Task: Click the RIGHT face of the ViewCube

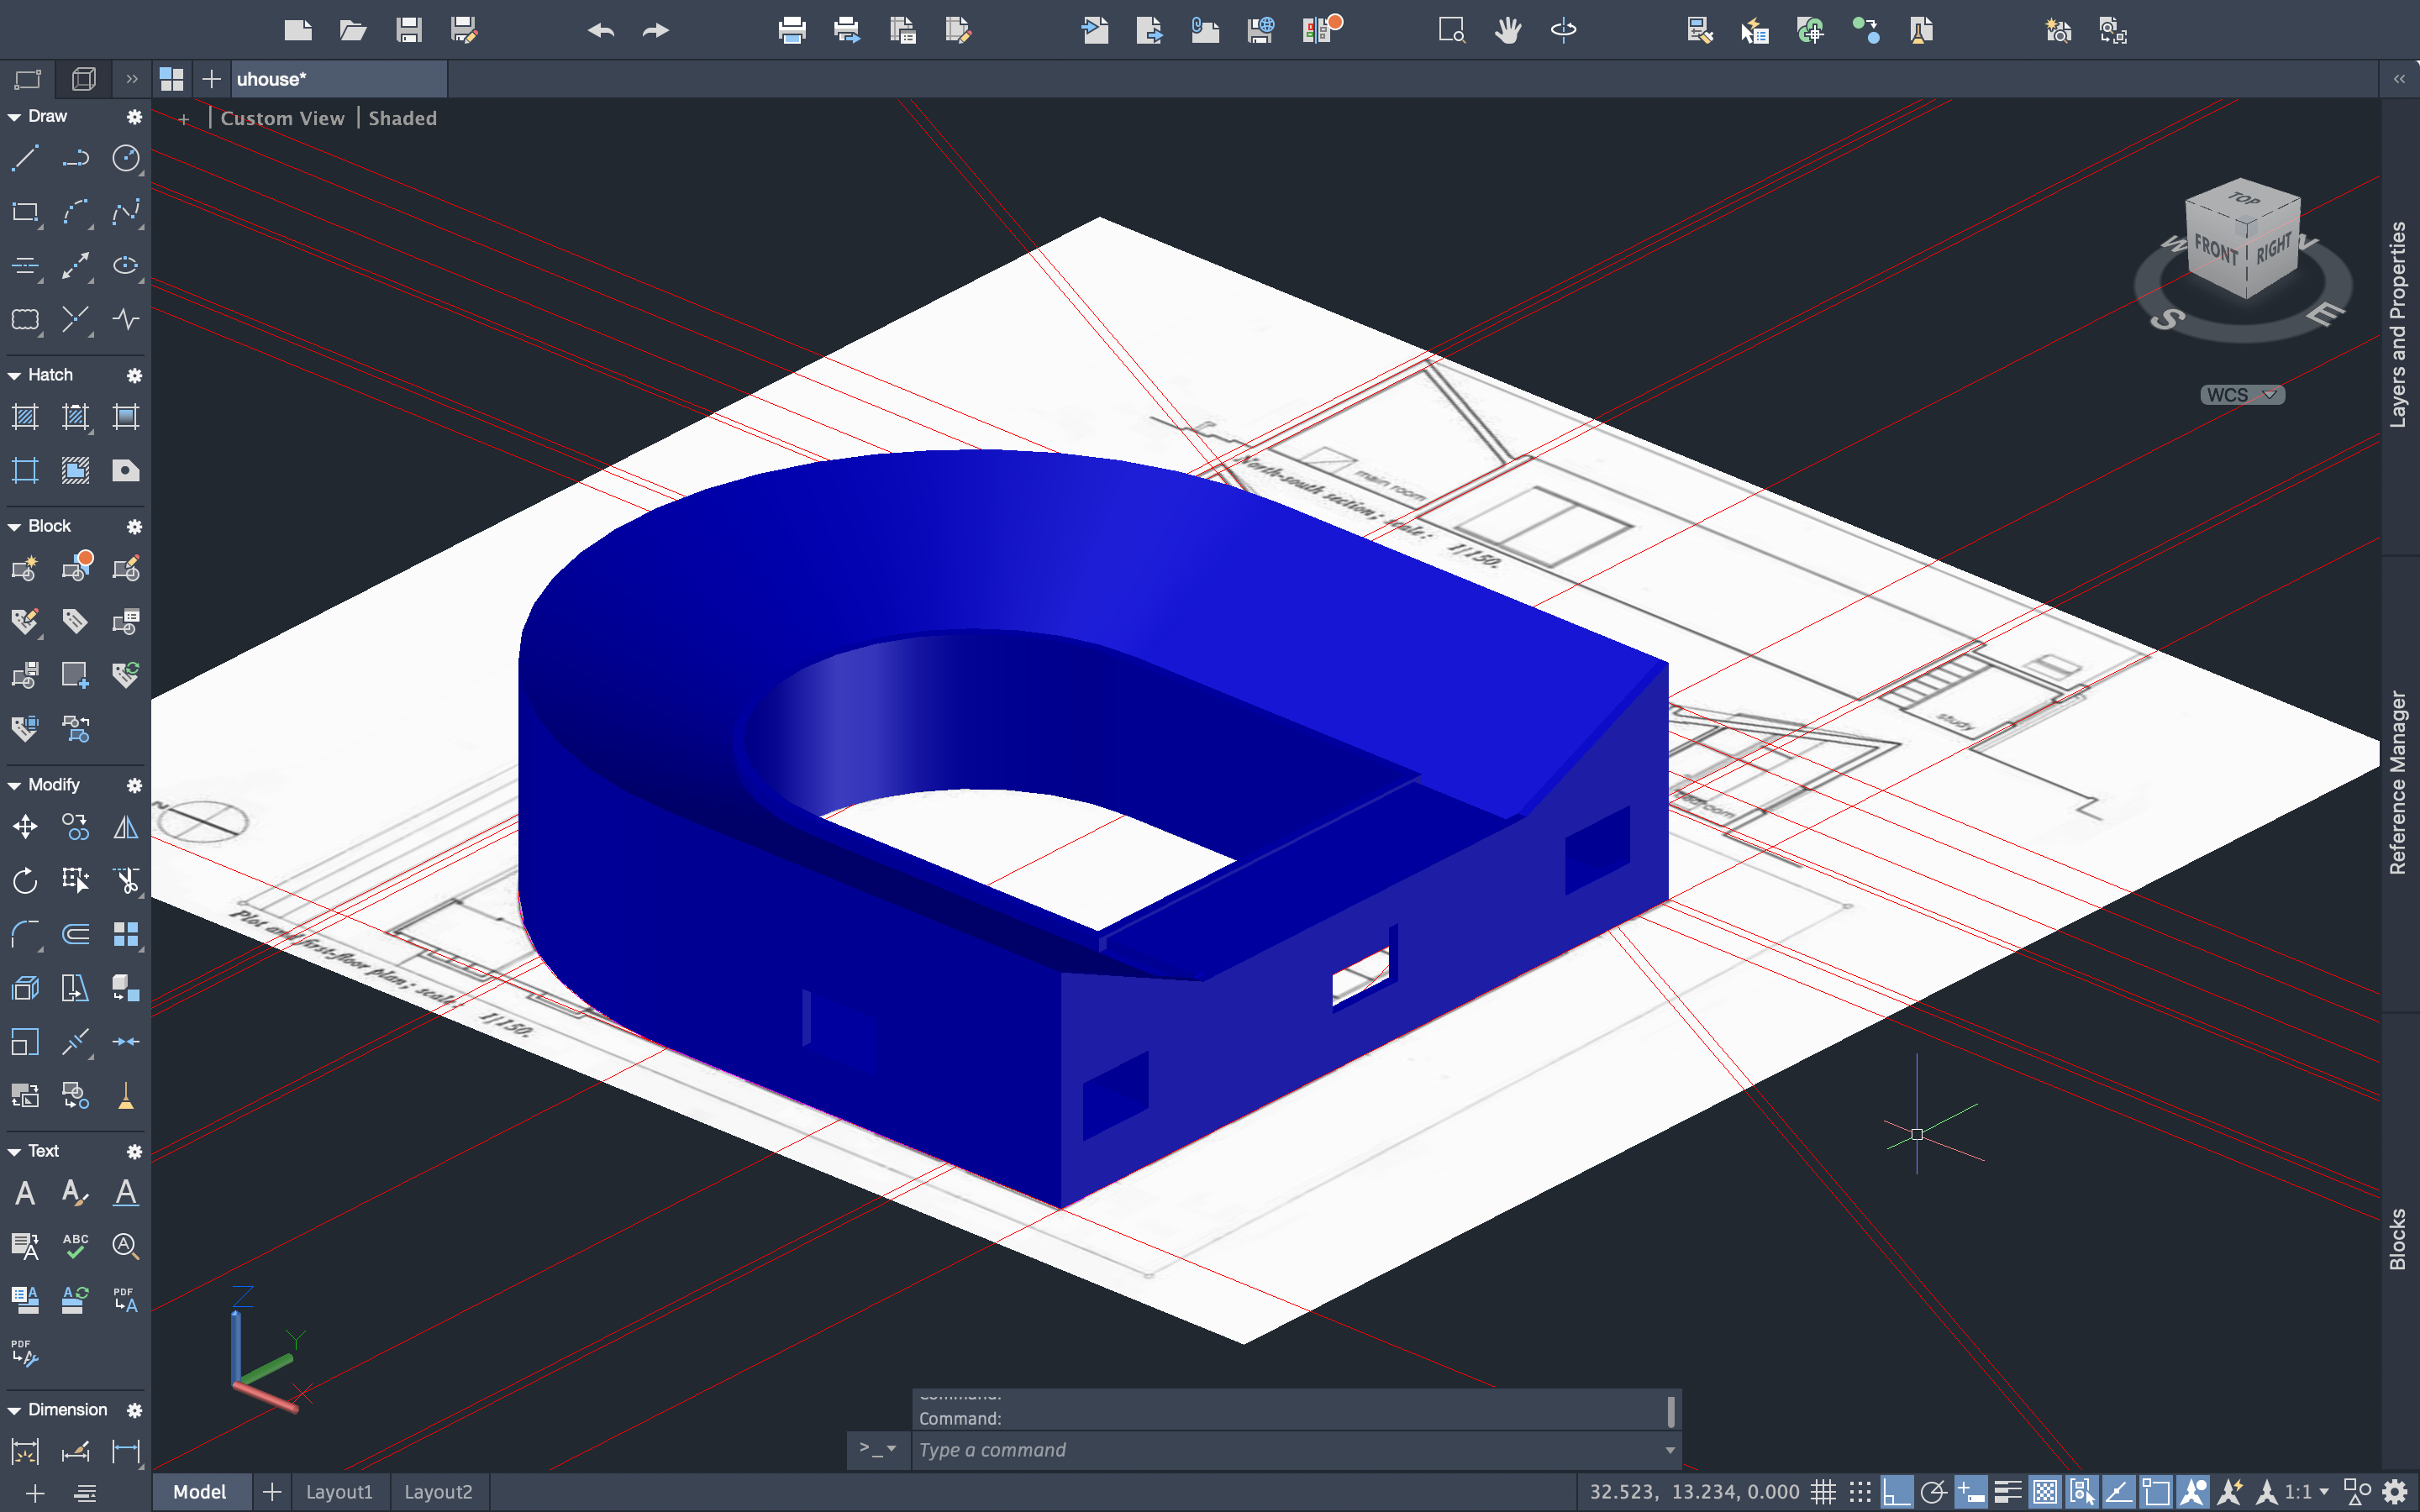Action: point(2273,247)
